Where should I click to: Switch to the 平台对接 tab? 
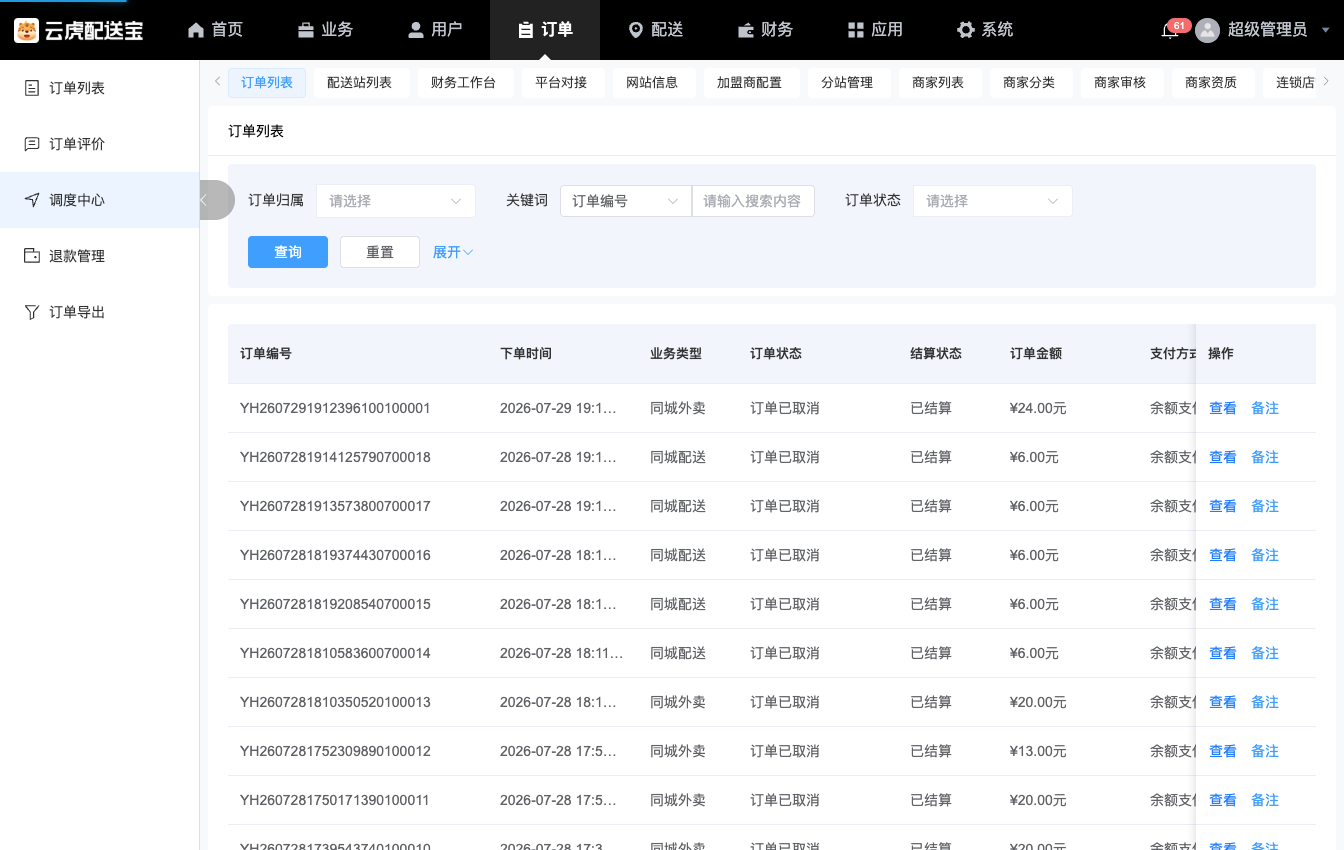[x=561, y=82]
